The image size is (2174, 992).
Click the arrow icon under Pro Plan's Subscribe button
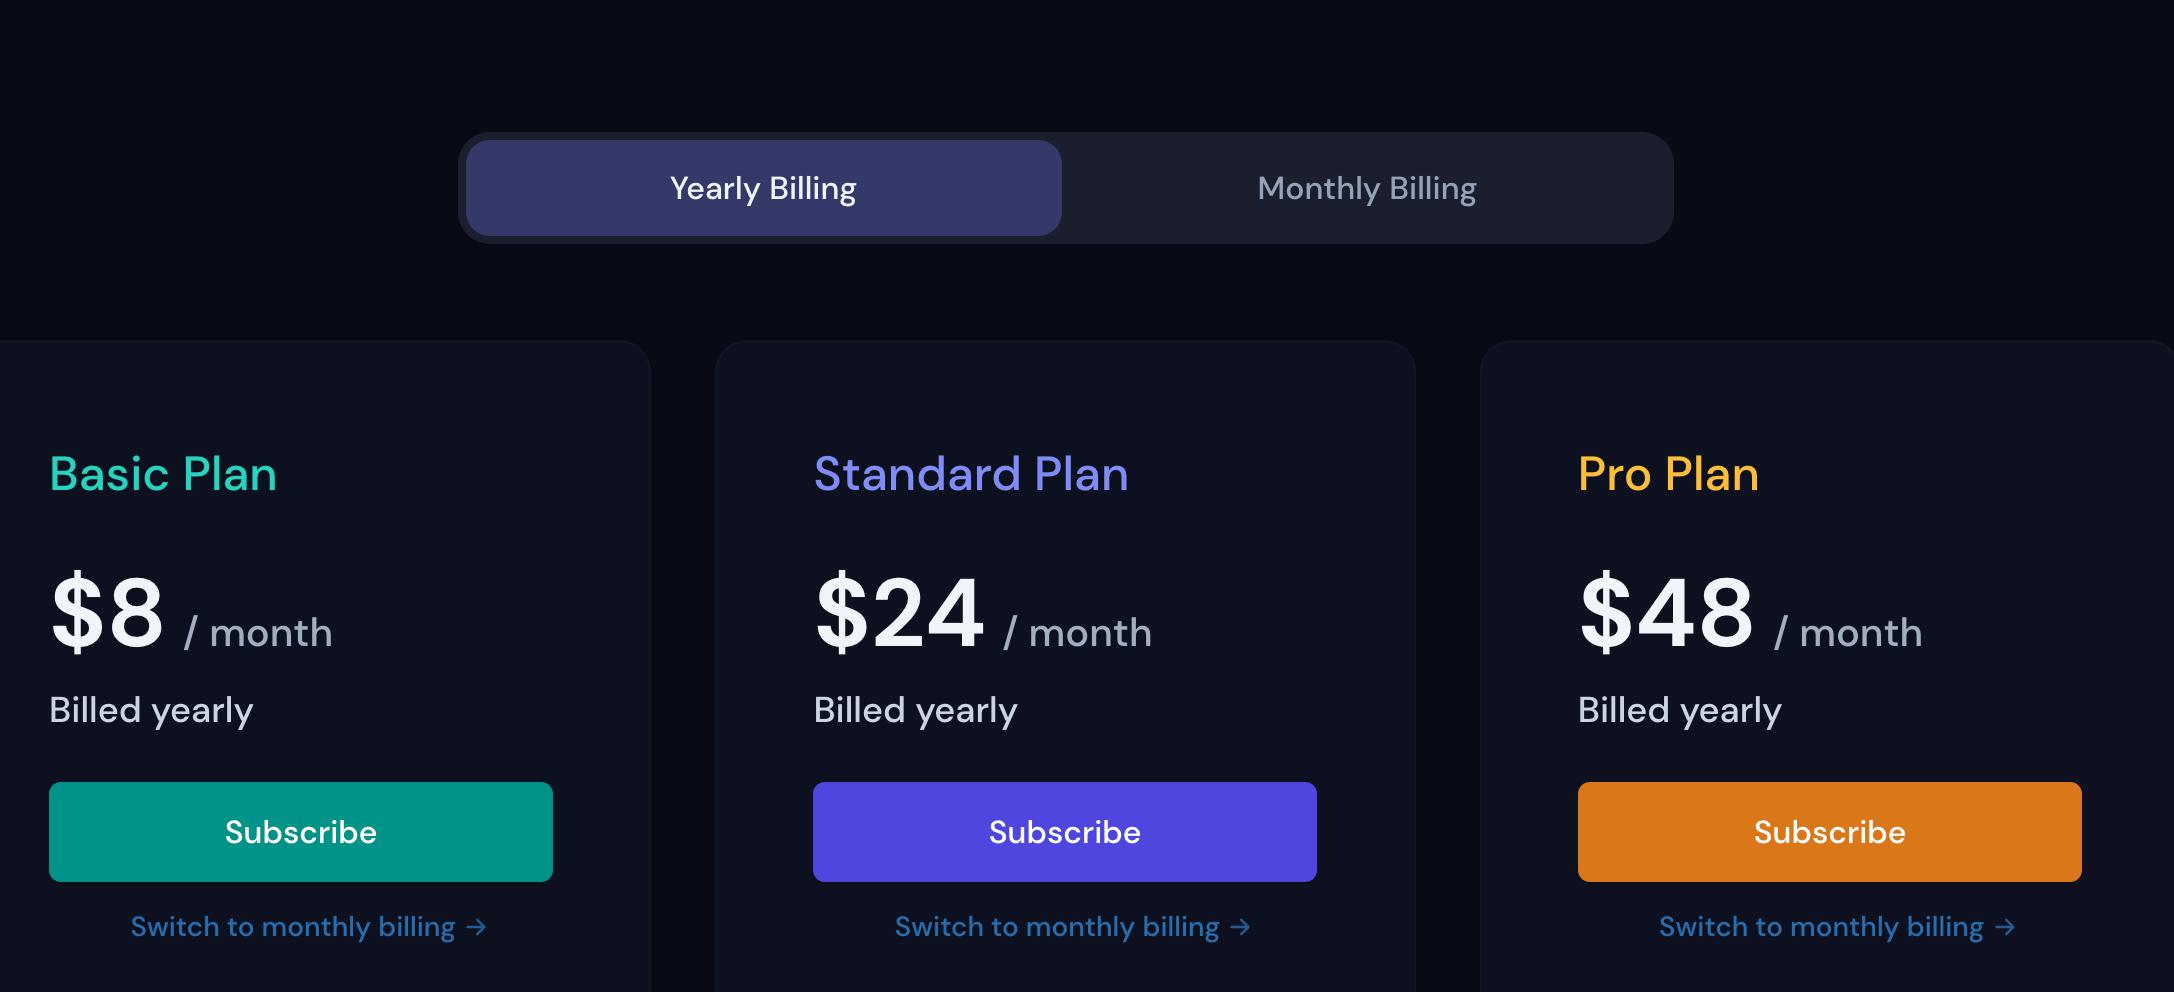pos(2005,928)
